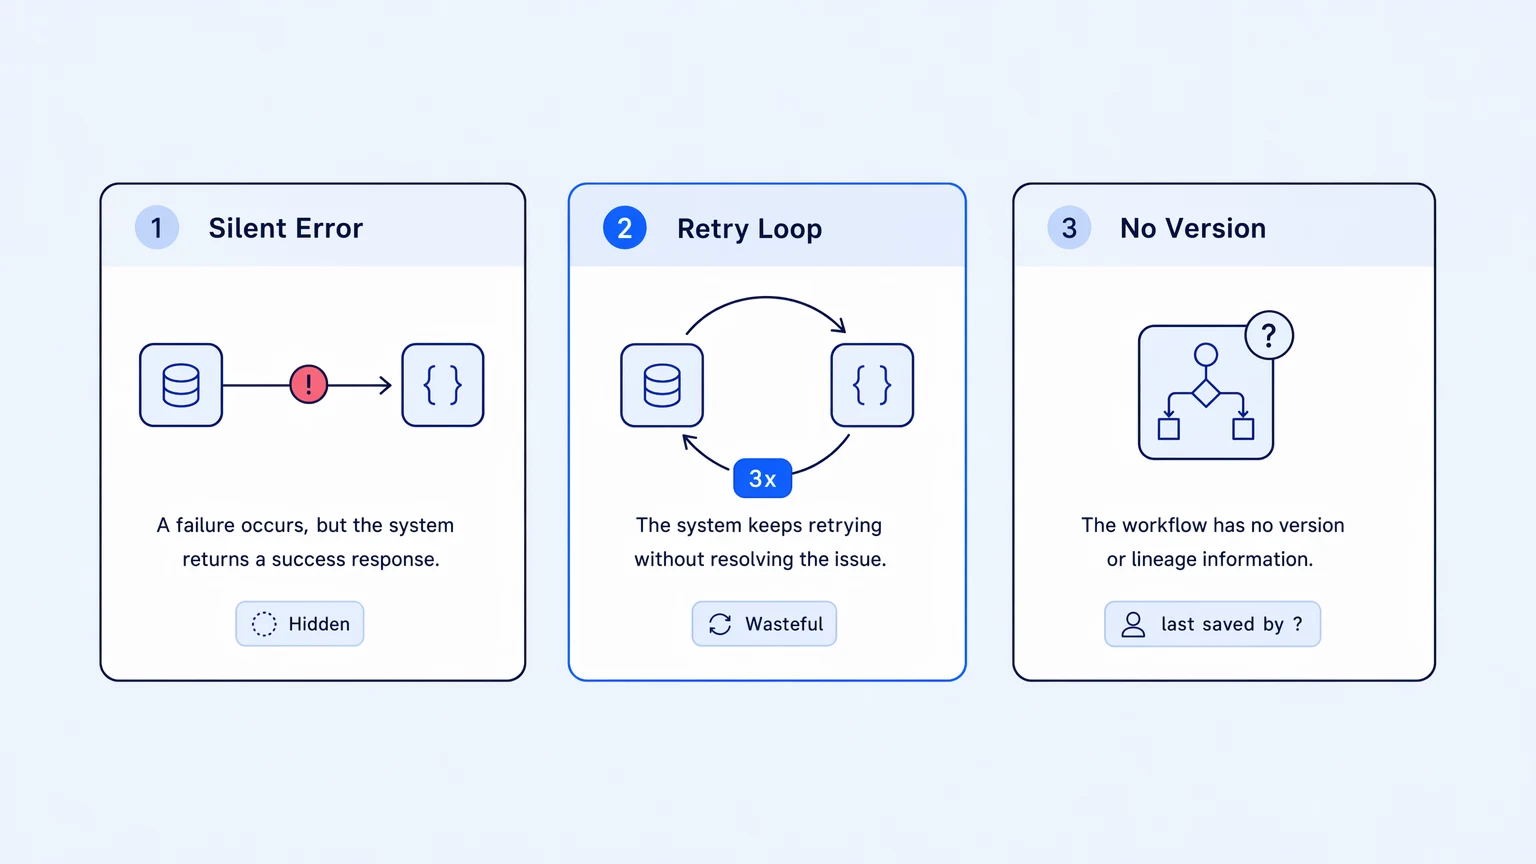
Task: Click the question mark badge on workflow icon
Action: [1269, 335]
